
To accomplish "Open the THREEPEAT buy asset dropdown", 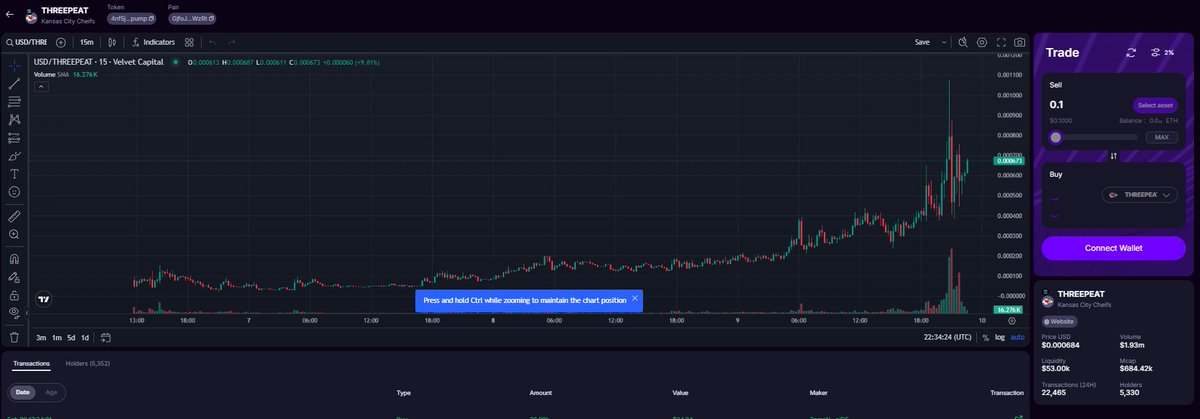I will click(1140, 194).
